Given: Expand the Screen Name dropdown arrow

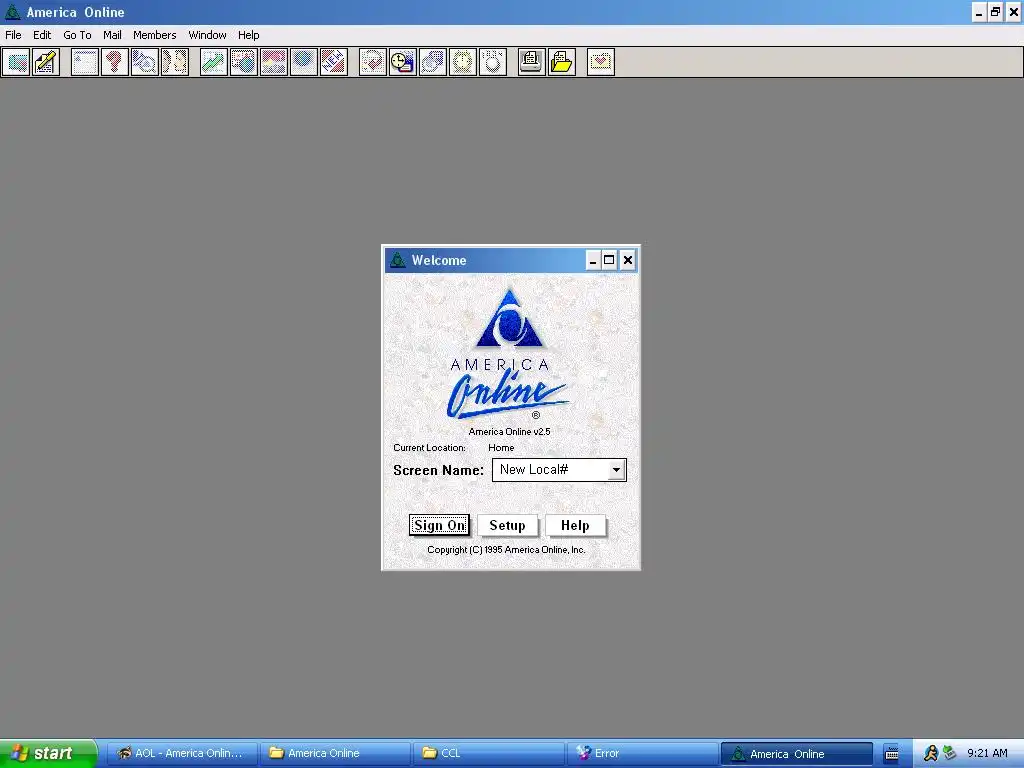Looking at the screenshot, I should tap(616, 470).
